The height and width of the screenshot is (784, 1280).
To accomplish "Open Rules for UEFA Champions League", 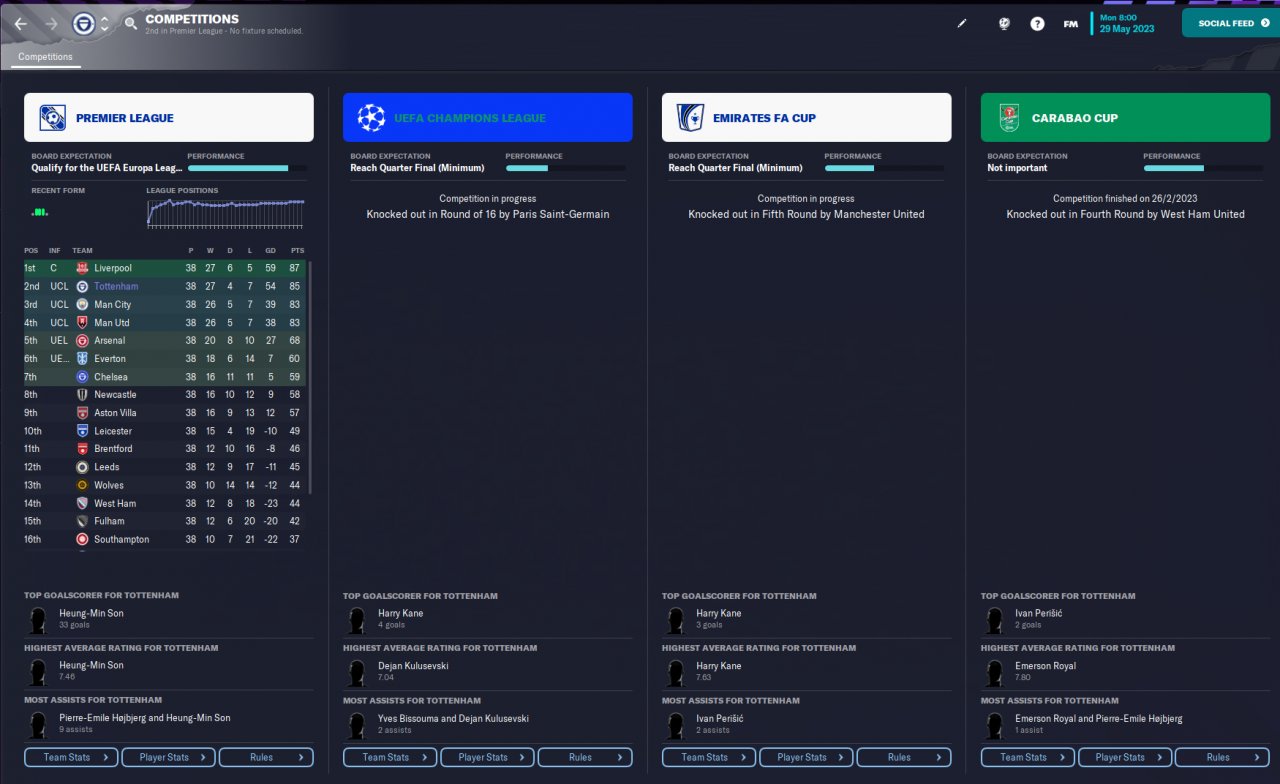I will point(585,757).
